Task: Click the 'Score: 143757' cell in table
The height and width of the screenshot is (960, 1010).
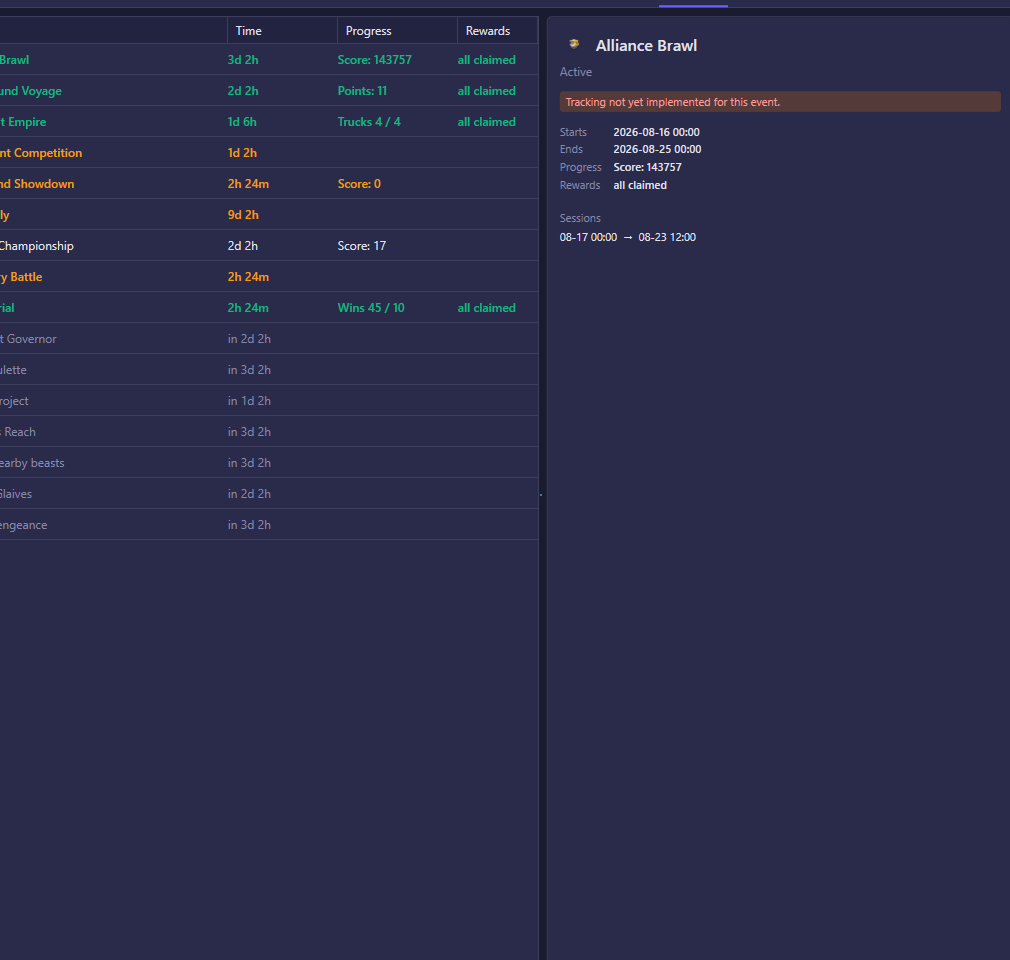Action: point(374,59)
